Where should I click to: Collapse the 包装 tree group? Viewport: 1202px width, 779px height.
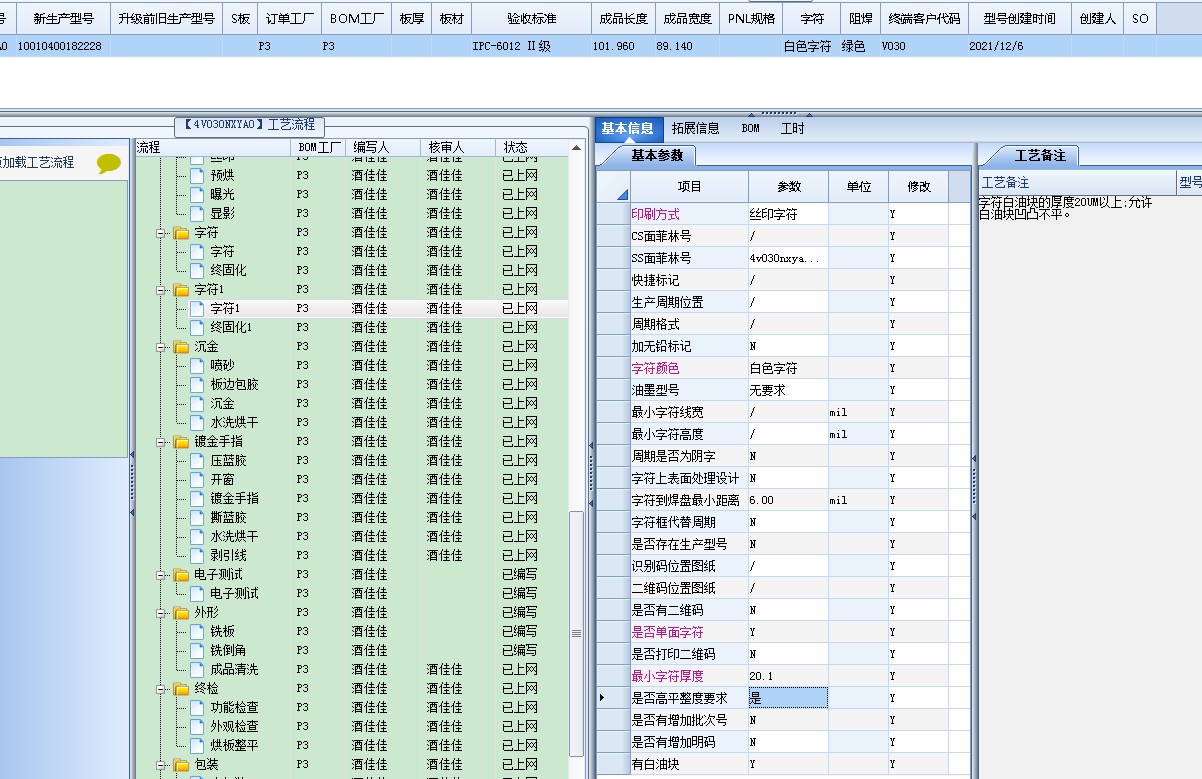click(160, 765)
